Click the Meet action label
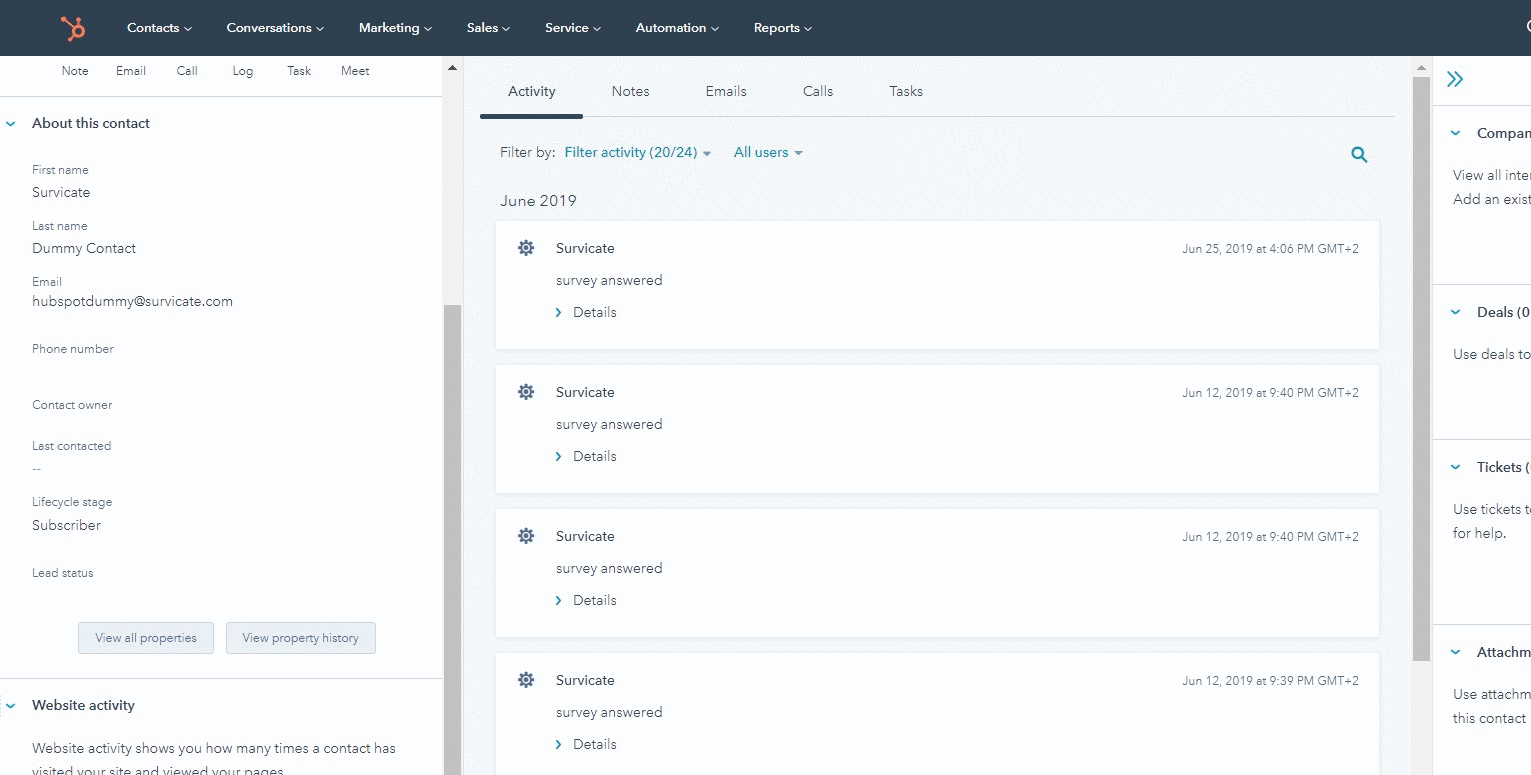The width and height of the screenshot is (1531, 775). 355,71
